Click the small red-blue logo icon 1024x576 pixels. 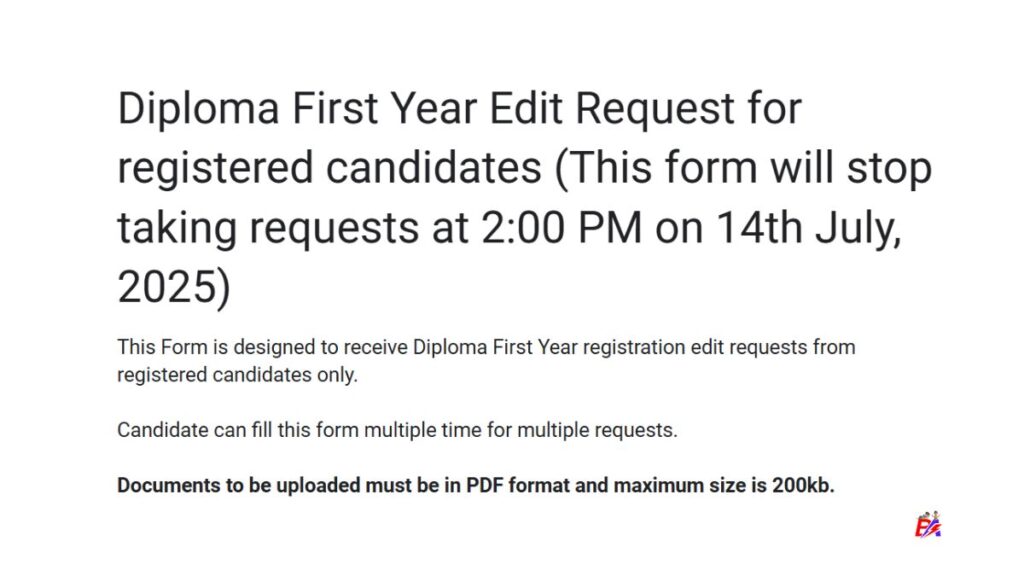click(x=929, y=525)
